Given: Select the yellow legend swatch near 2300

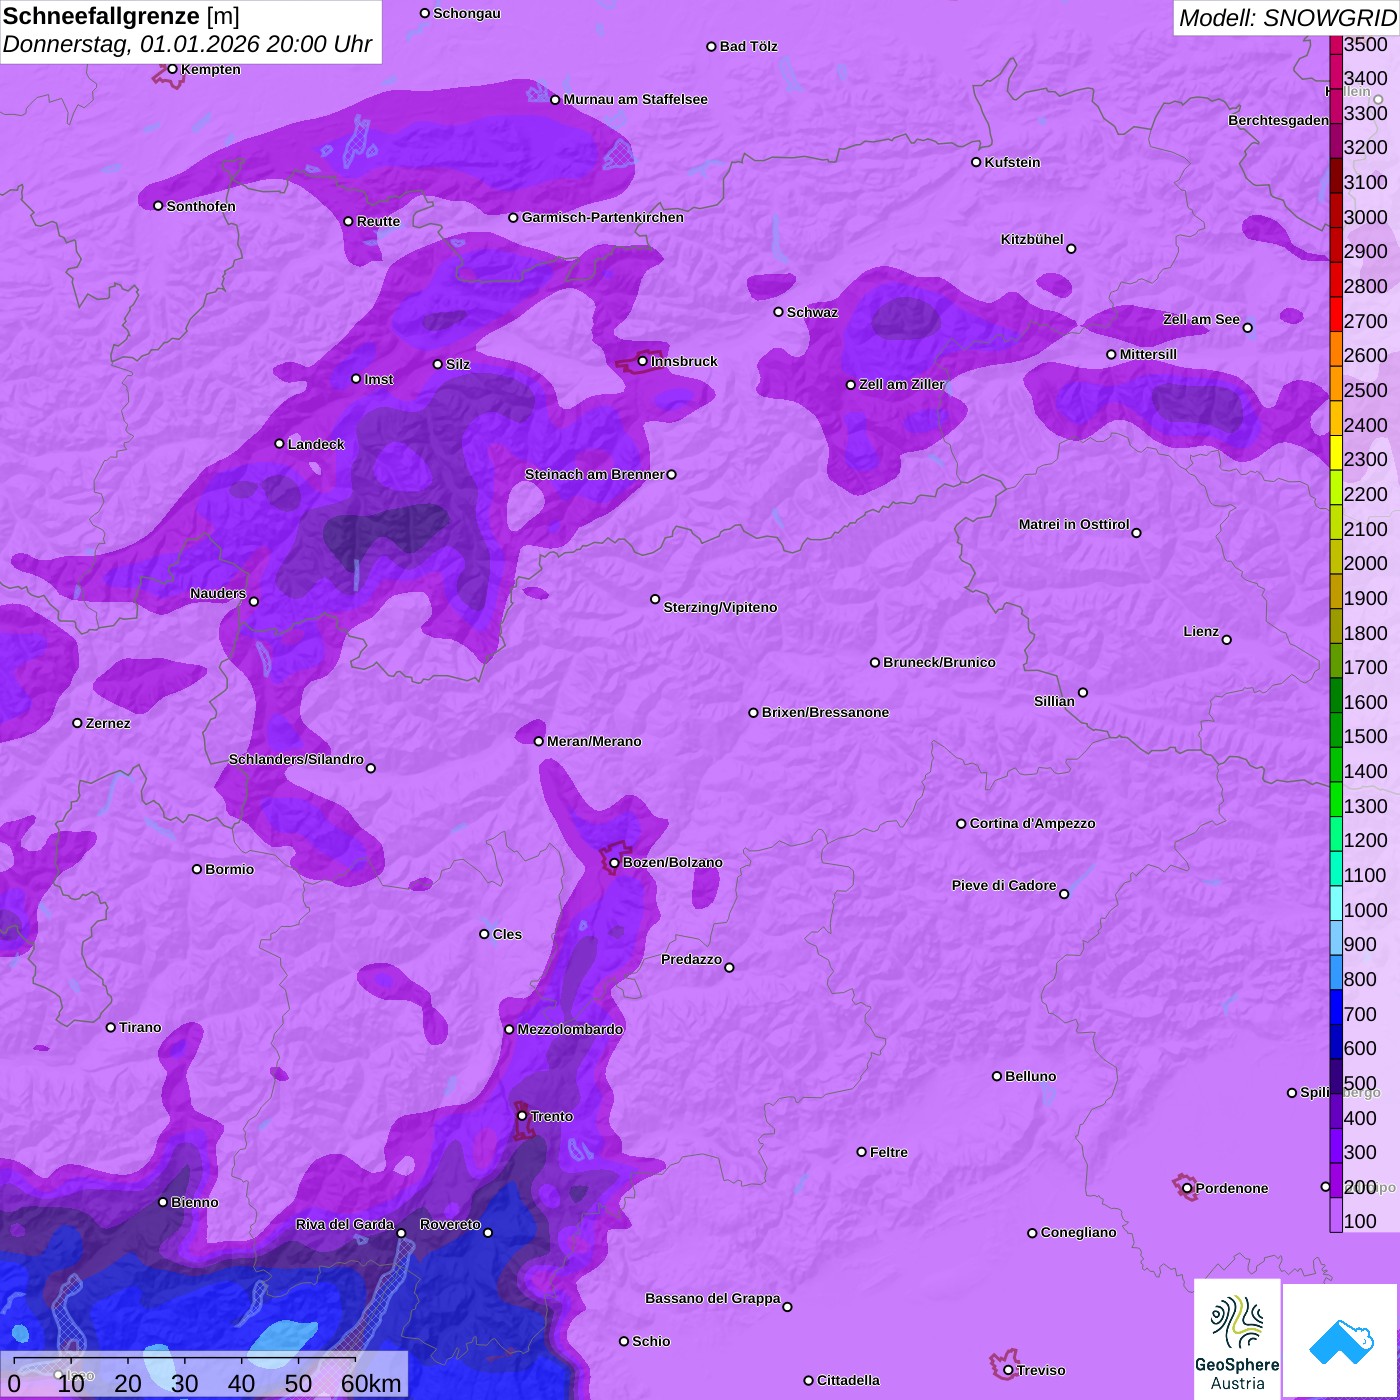Looking at the screenshot, I should coord(1336,451).
